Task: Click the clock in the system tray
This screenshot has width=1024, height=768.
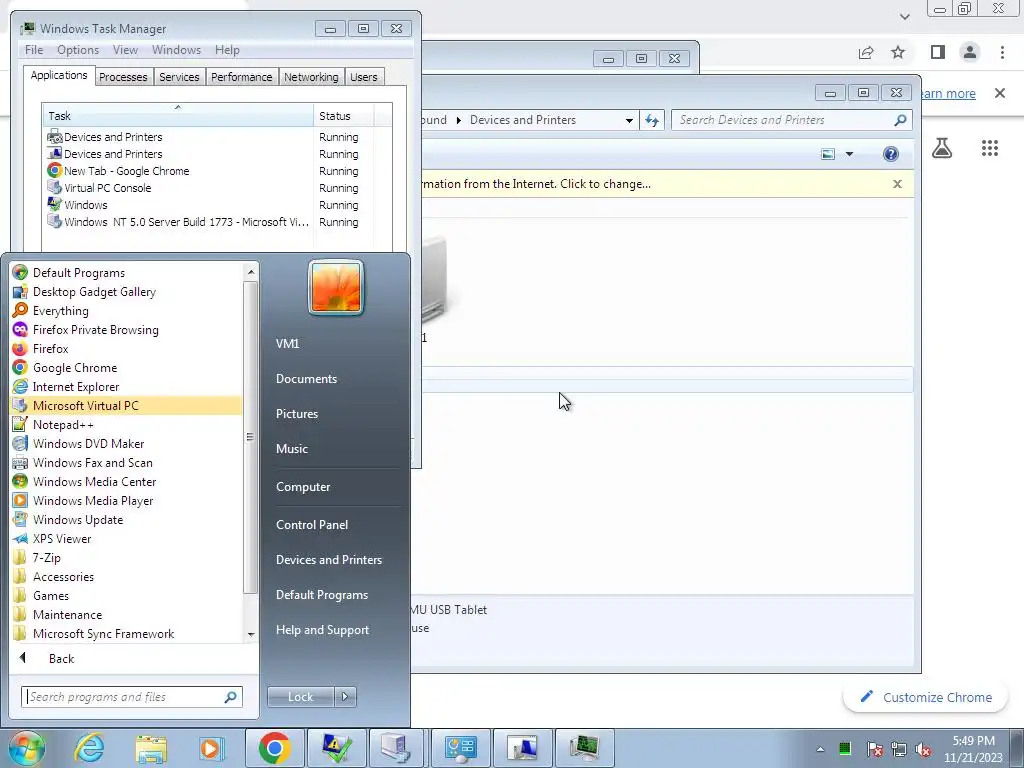Action: pyautogui.click(x=973, y=749)
